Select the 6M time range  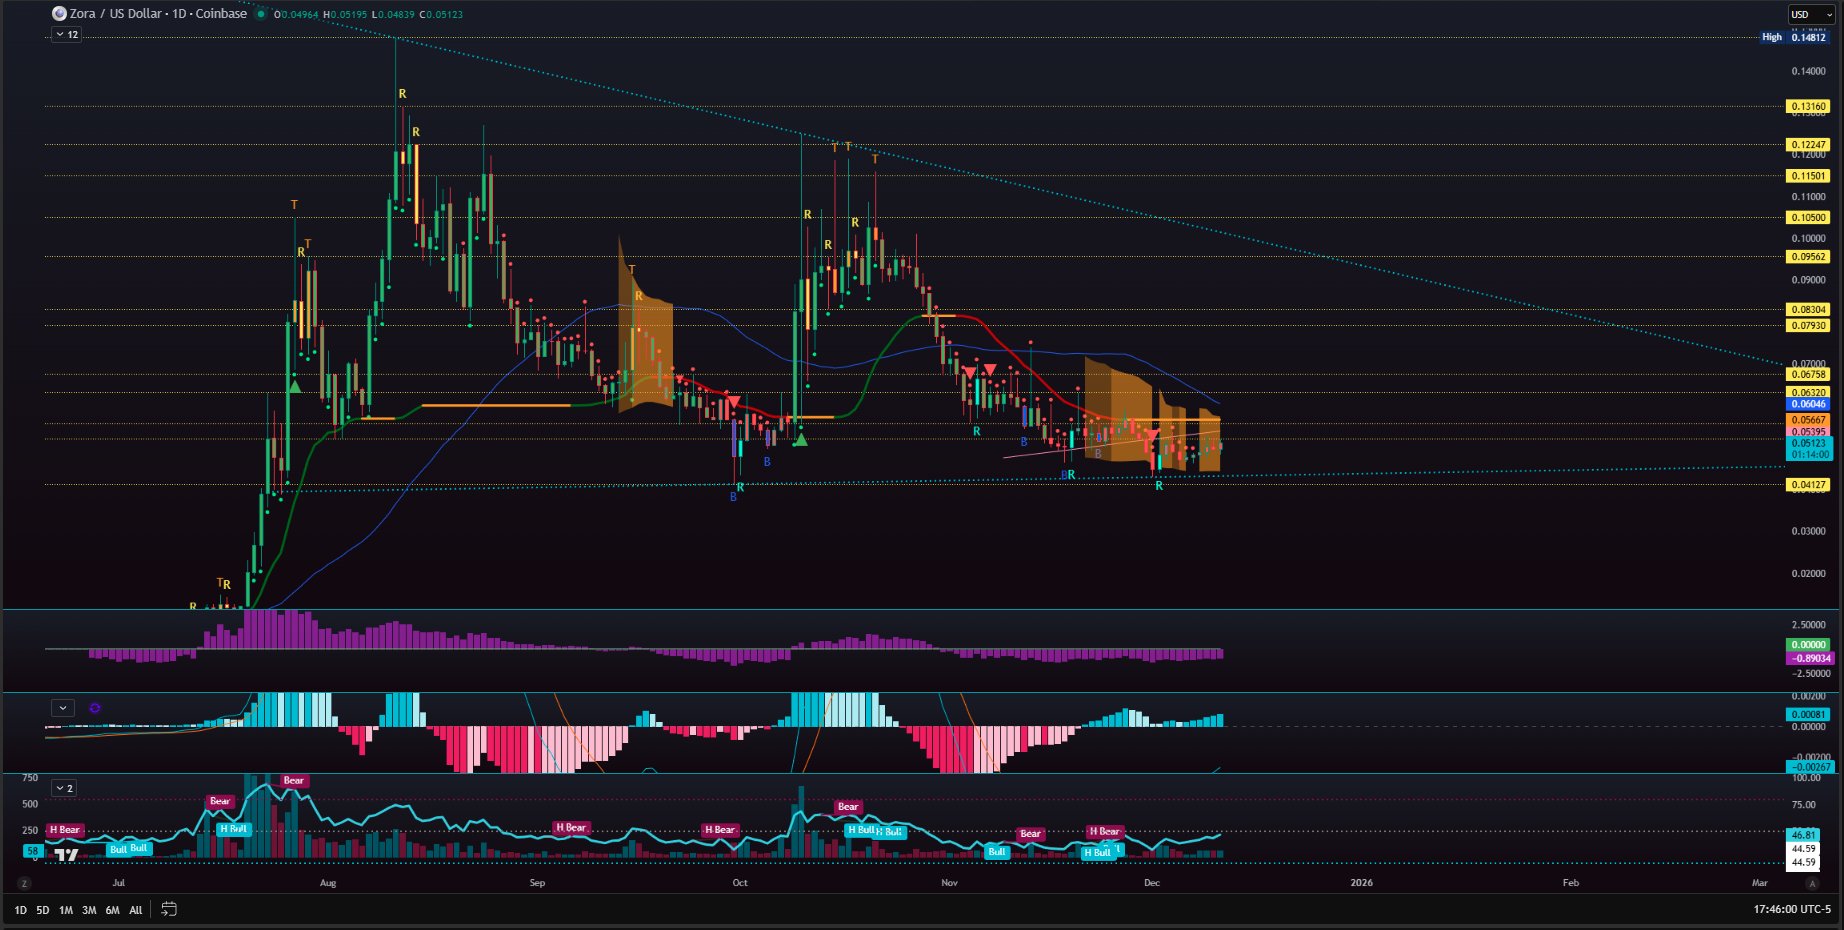click(112, 910)
